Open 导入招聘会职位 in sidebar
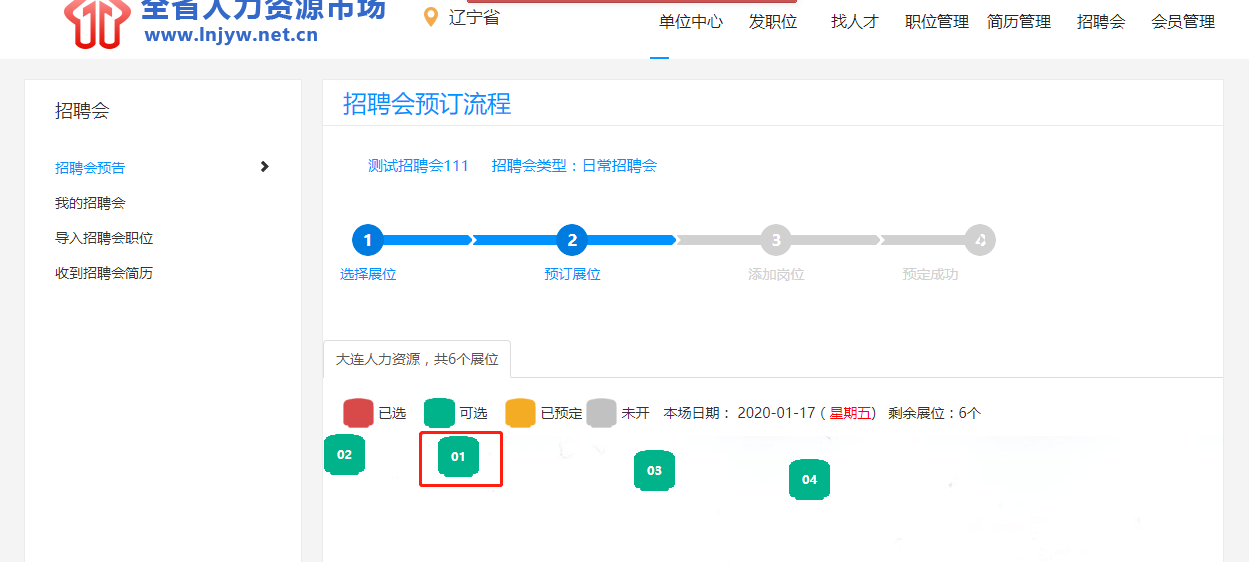 (104, 238)
